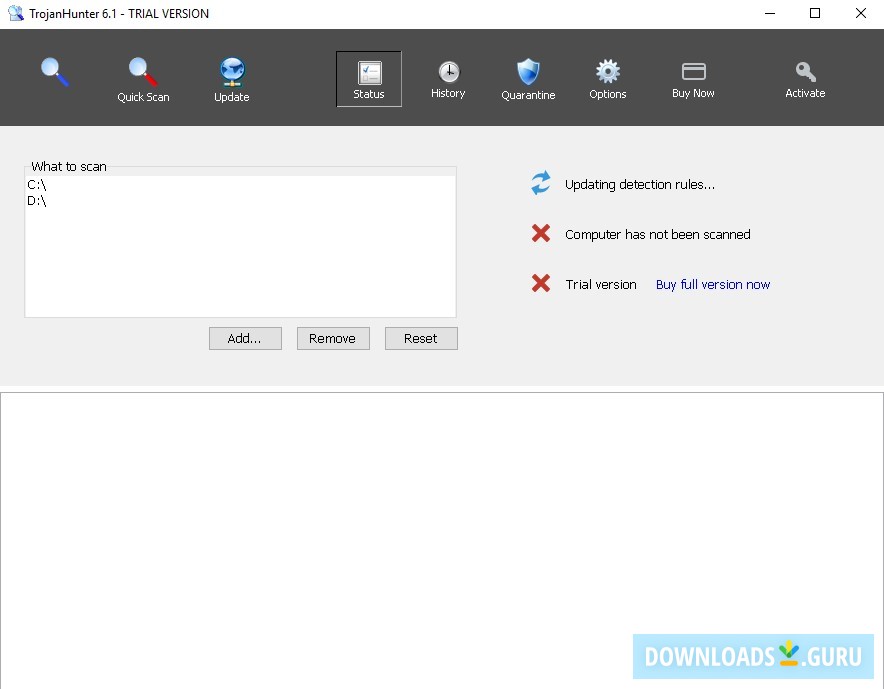Click the empty results pane at the bottom
Viewport: 884px width, 689px height.
[x=441, y=540]
